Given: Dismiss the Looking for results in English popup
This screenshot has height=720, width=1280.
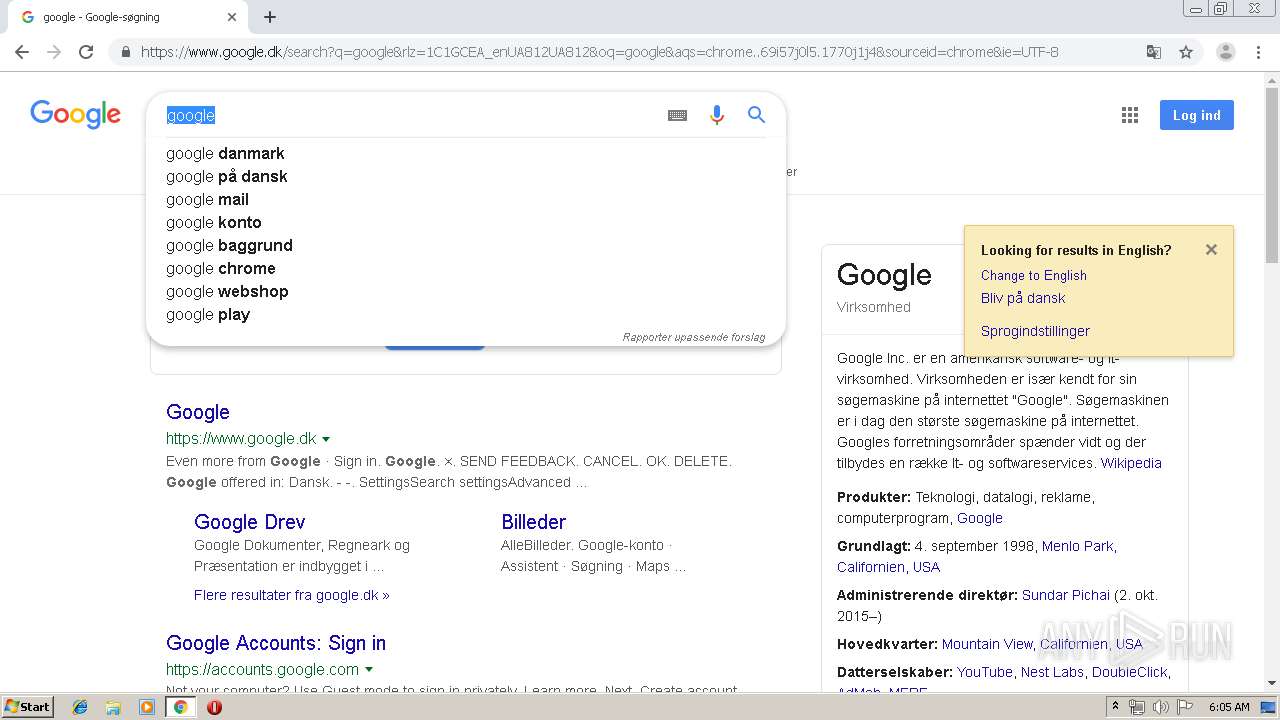Looking at the screenshot, I should tap(1211, 250).
